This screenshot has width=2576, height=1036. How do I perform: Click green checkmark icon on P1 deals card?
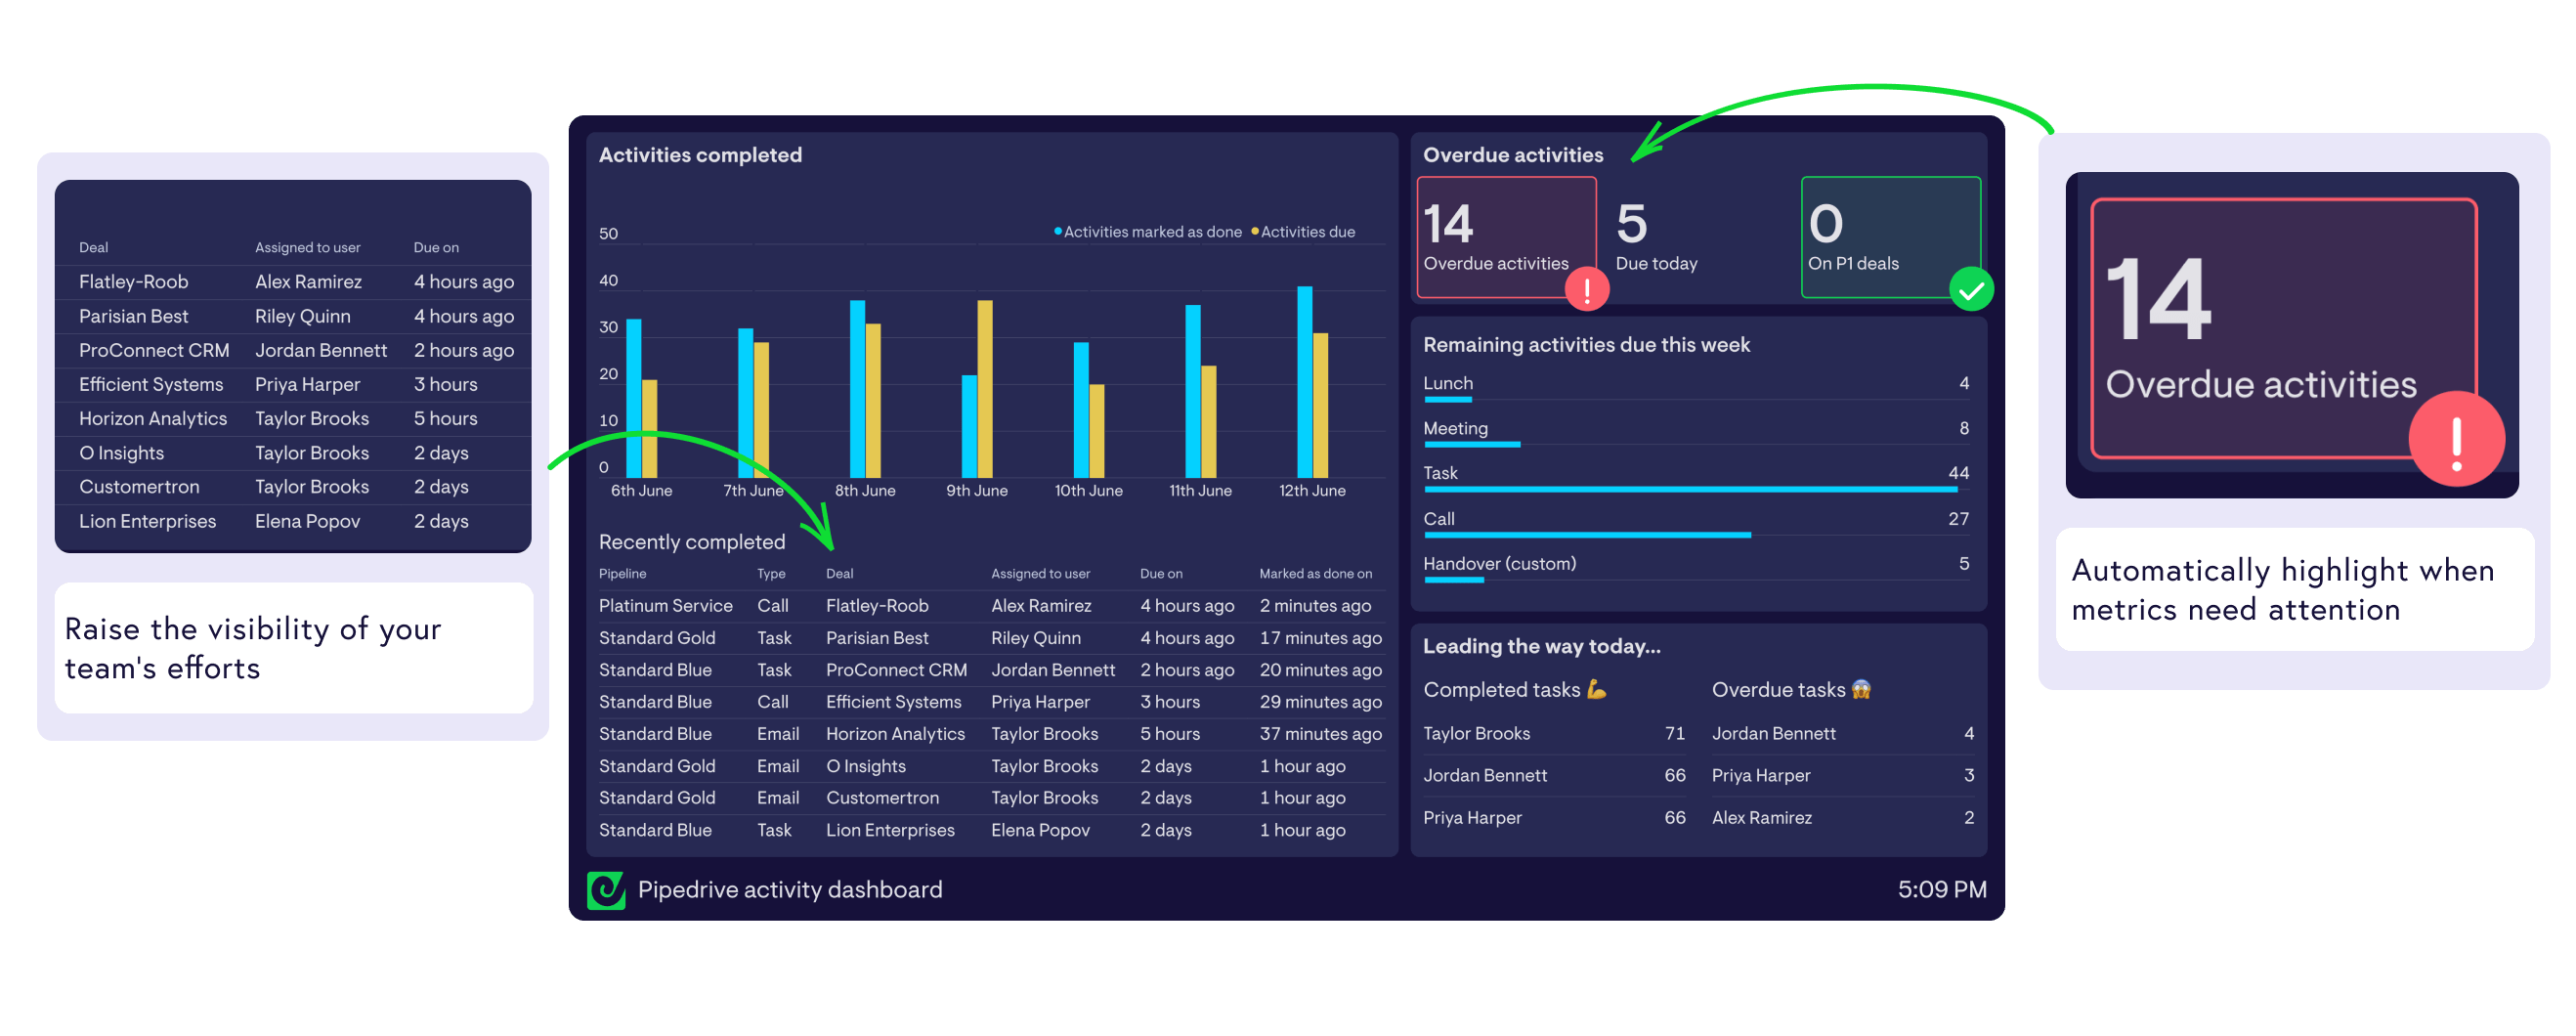click(1971, 290)
